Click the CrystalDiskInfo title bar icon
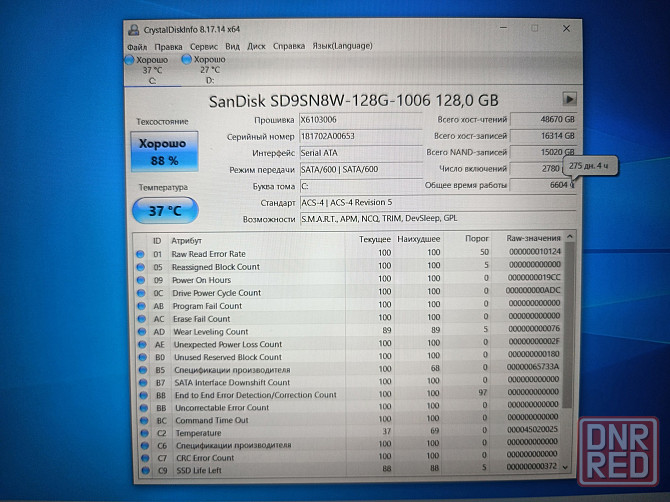Viewport: 670px width, 502px height. [134, 29]
